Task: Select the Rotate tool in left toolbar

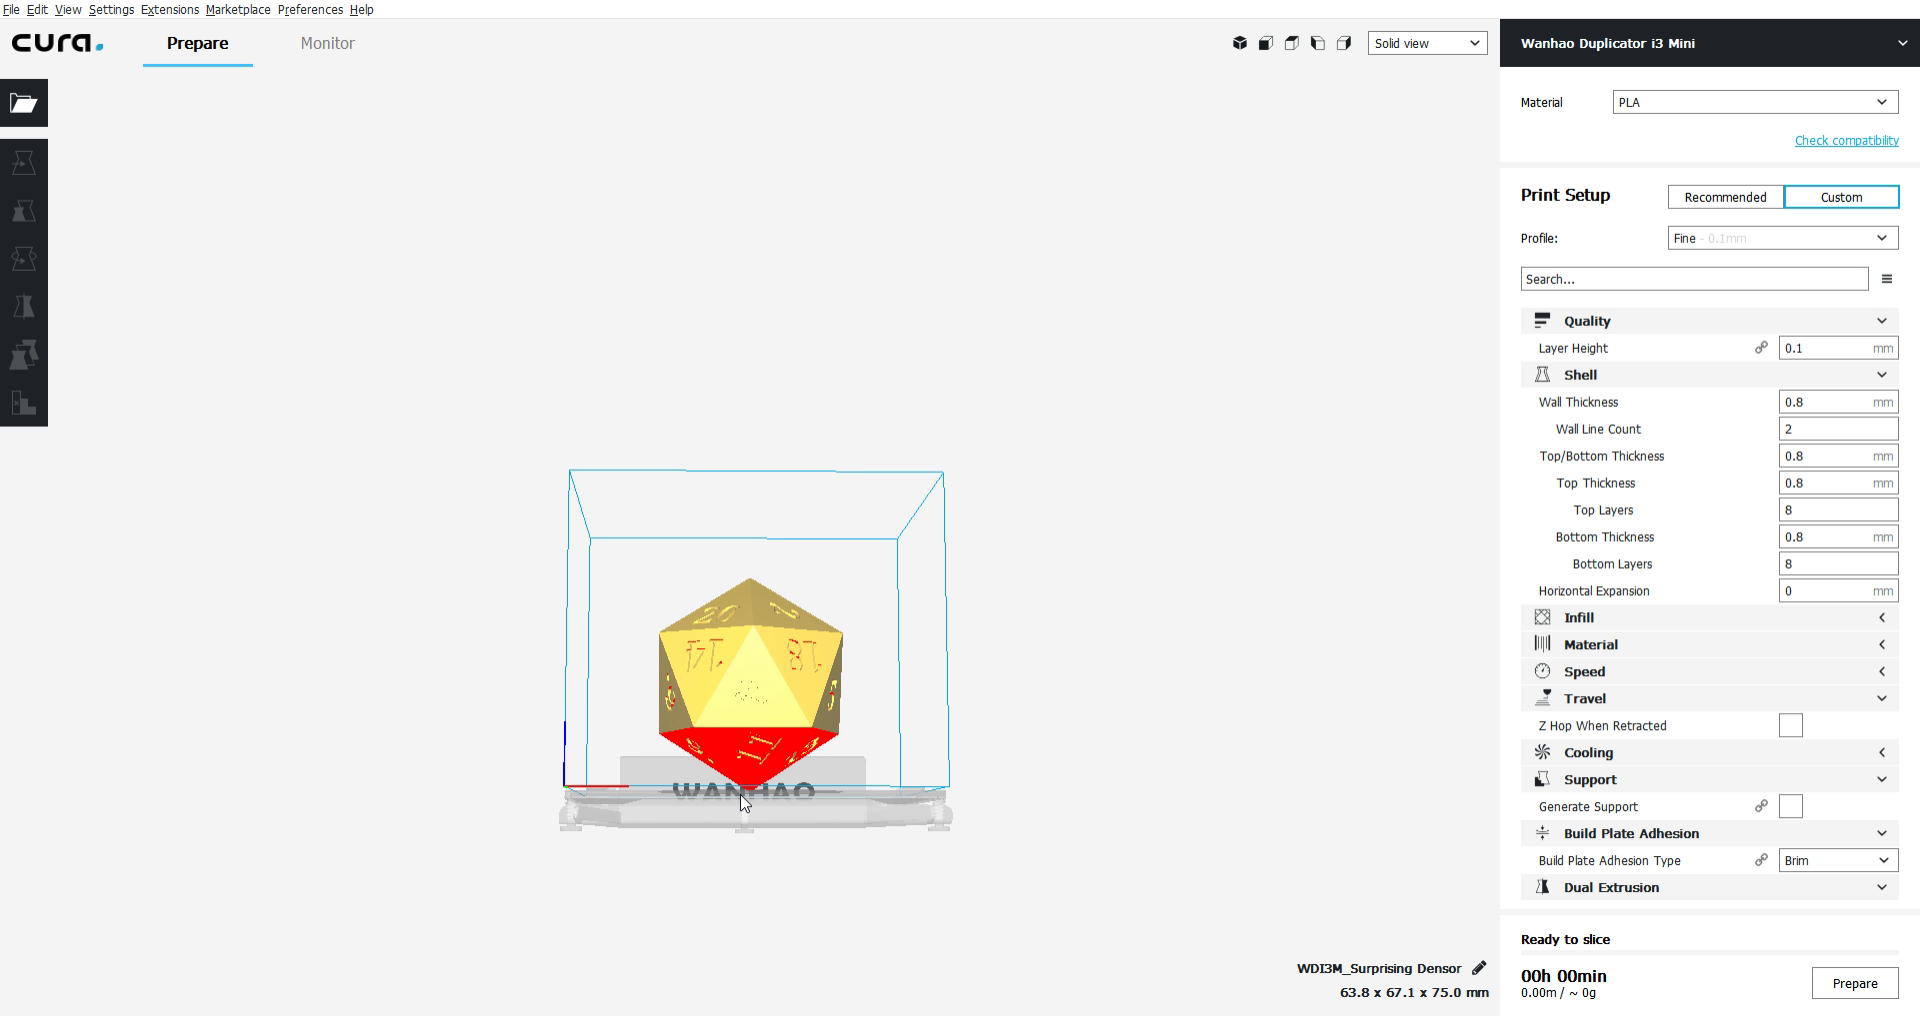Action: coord(24,258)
